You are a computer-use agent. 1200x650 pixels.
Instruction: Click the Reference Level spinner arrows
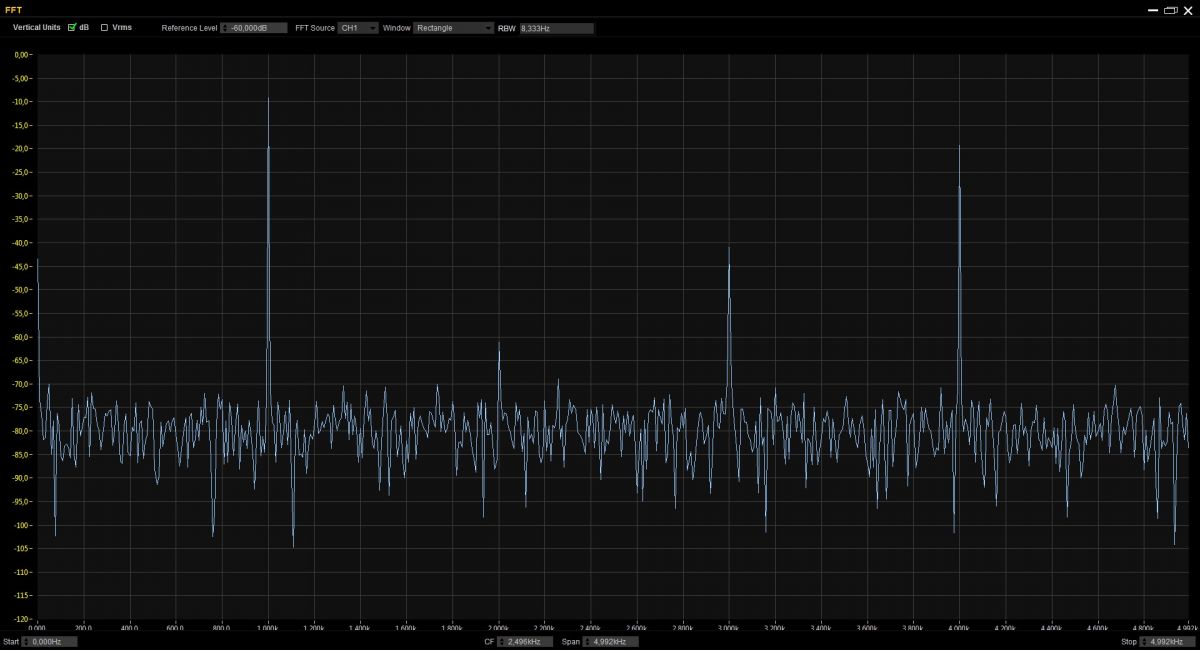[225, 28]
